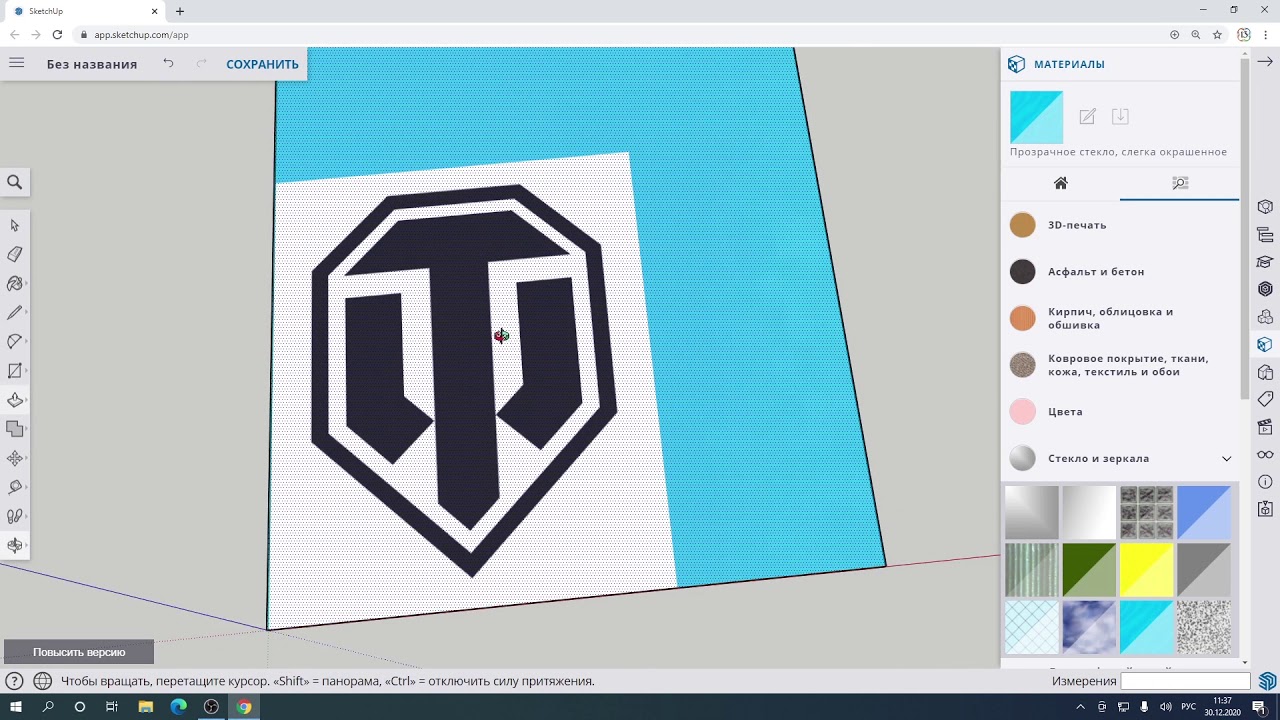This screenshot has height=720, width=1280.
Task: Click the globe language icon in status bar
Action: [x=43, y=681]
